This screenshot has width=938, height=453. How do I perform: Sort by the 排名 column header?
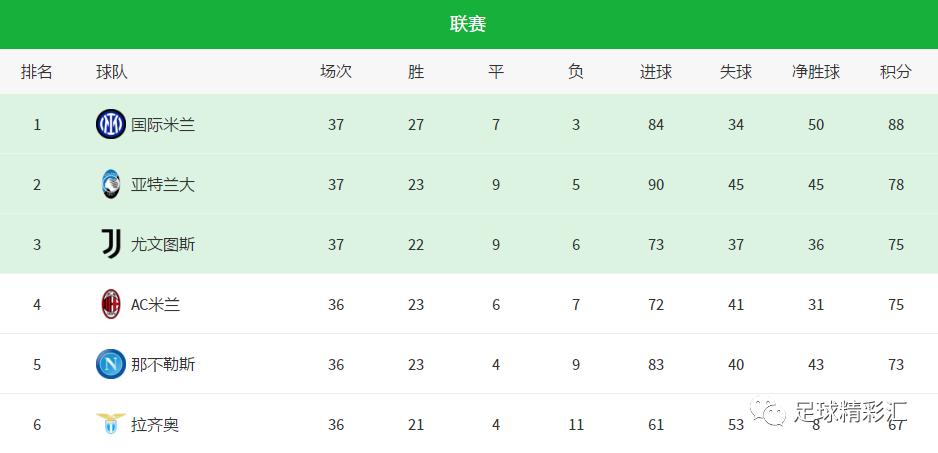tap(37, 72)
